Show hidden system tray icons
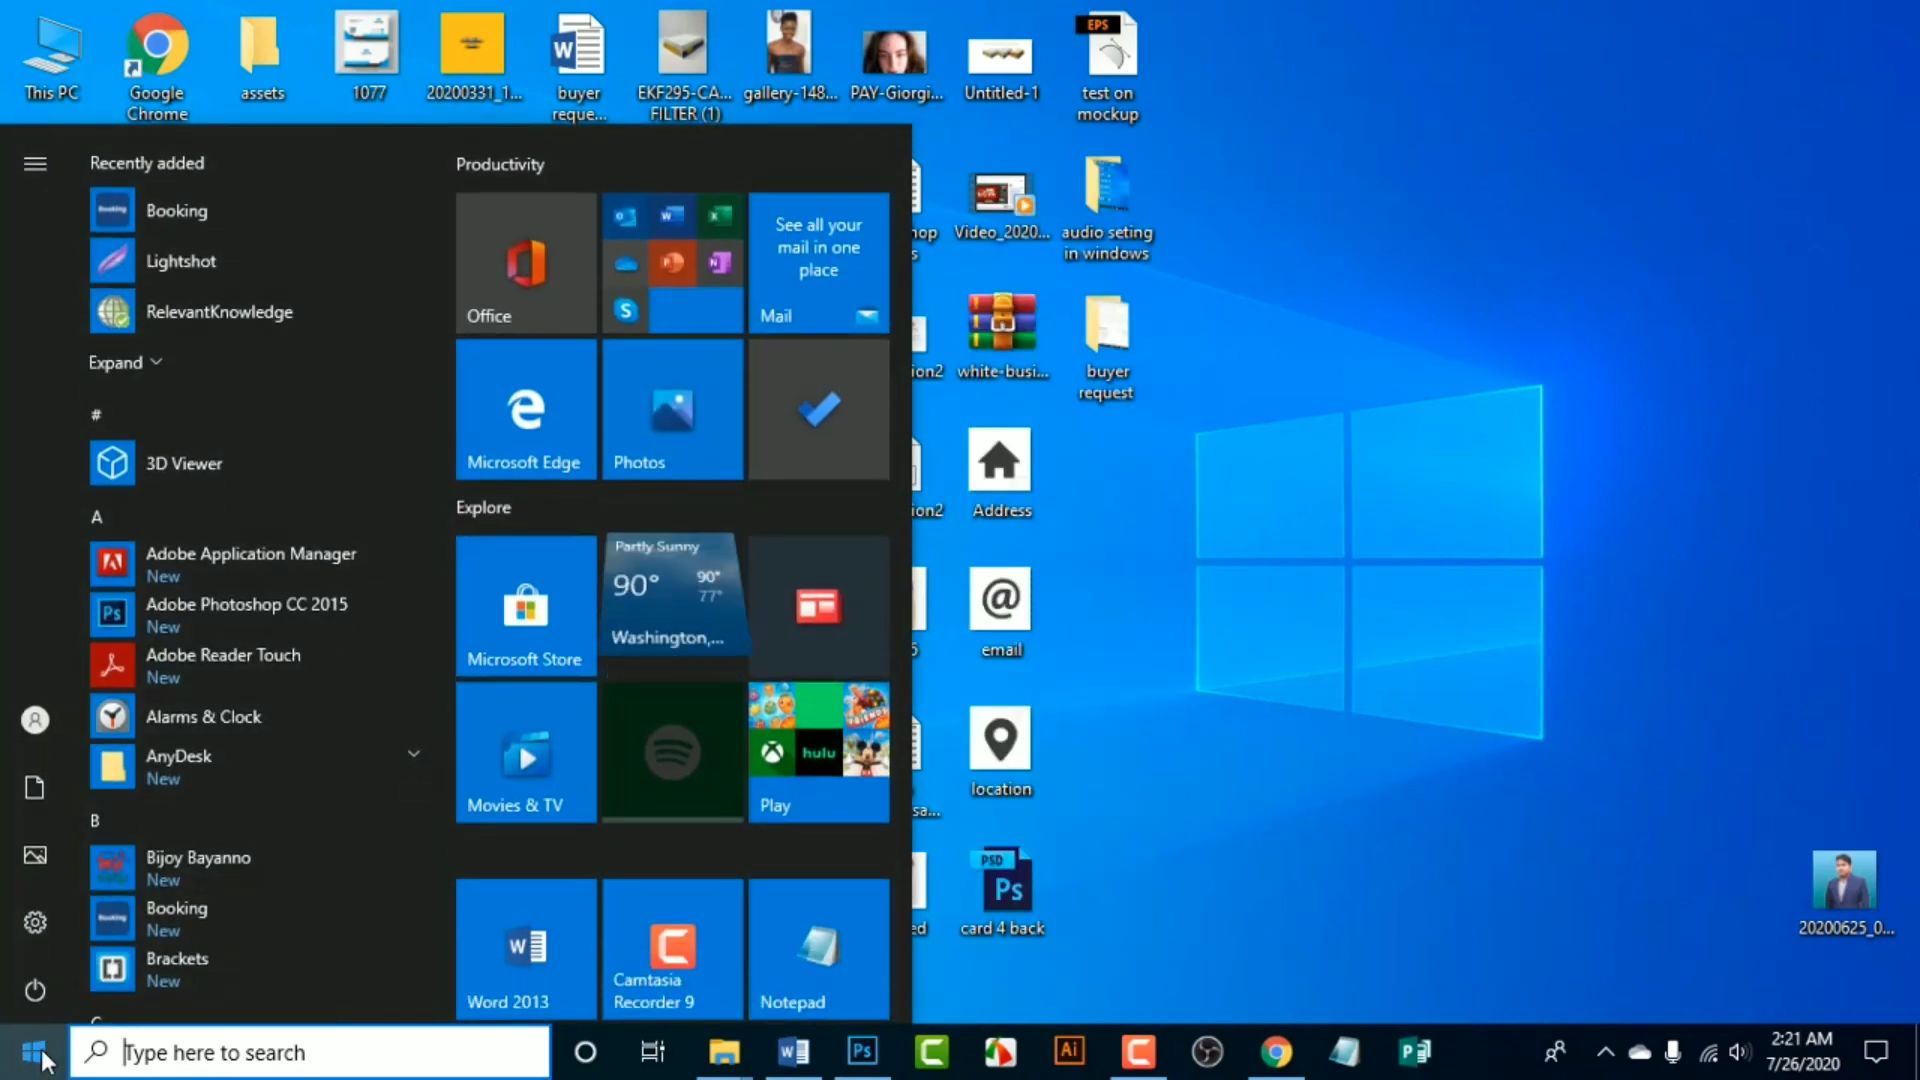Viewport: 1920px width, 1080px height. (x=1605, y=1052)
